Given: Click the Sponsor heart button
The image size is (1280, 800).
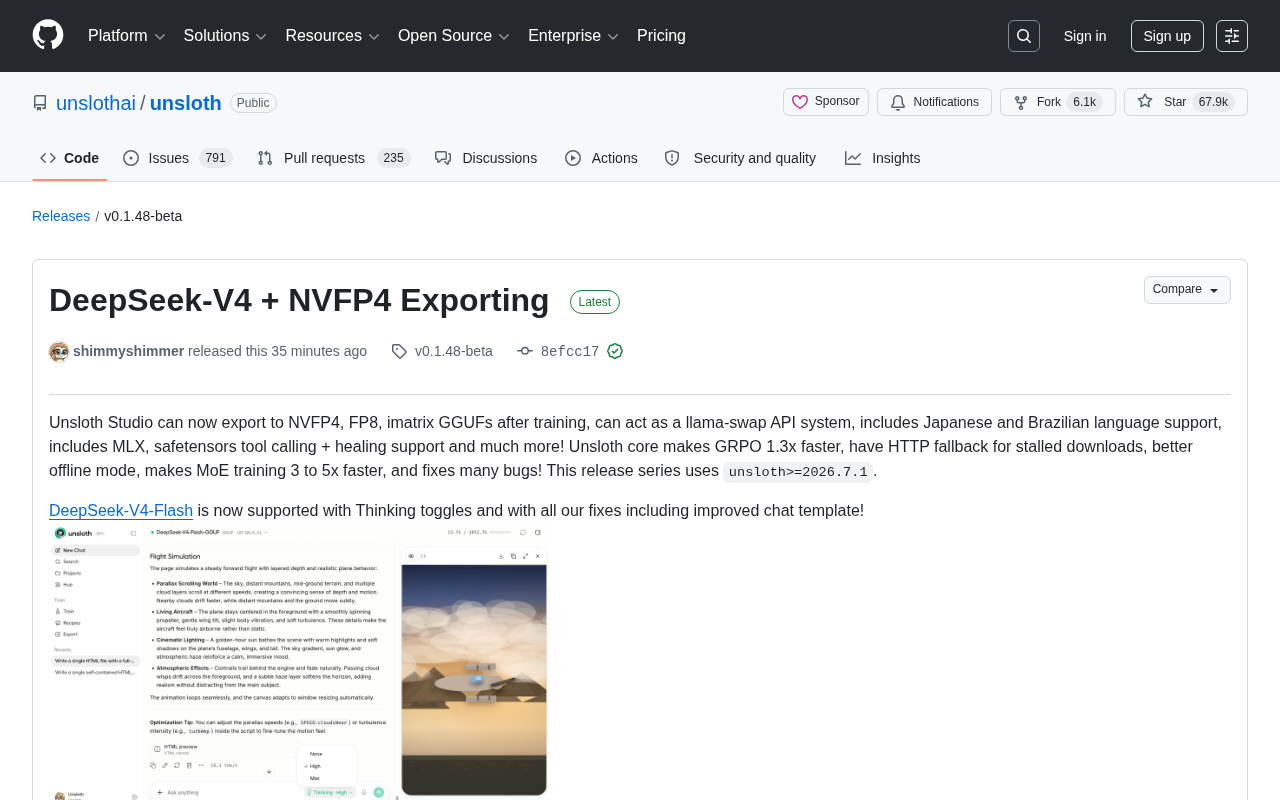Looking at the screenshot, I should click(826, 102).
